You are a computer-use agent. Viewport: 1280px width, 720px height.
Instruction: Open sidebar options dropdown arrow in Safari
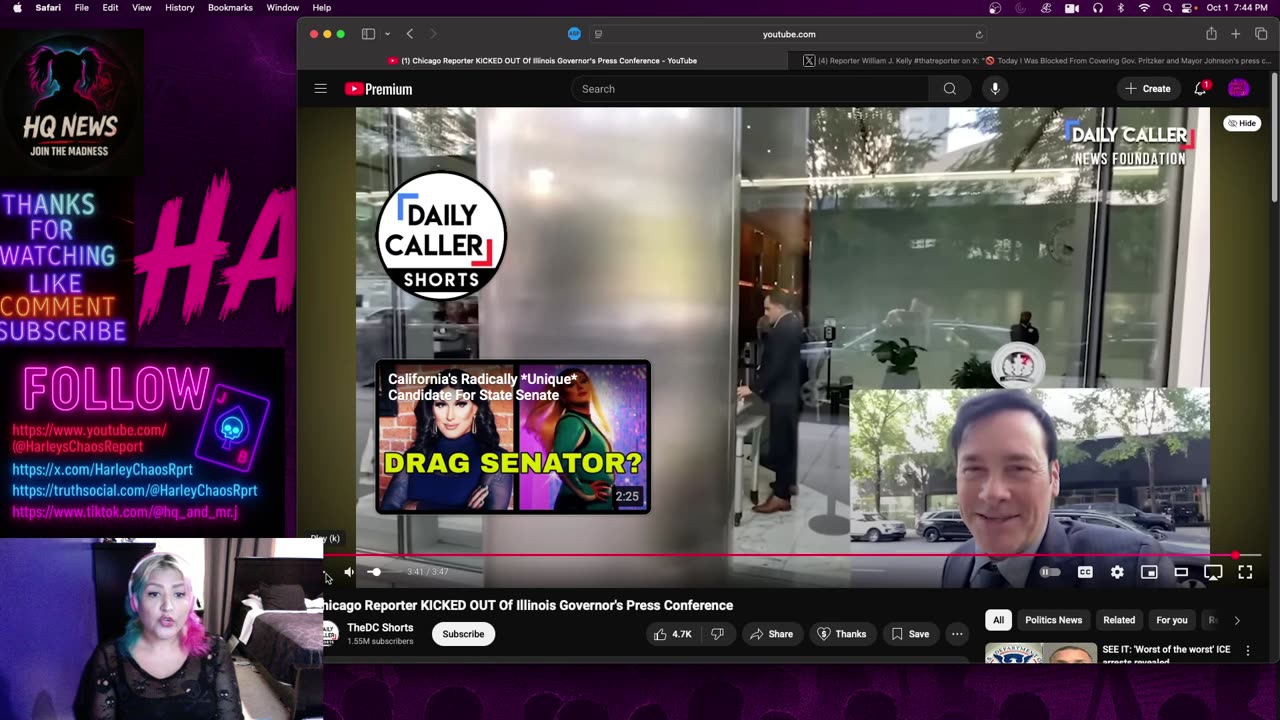pyautogui.click(x=388, y=34)
